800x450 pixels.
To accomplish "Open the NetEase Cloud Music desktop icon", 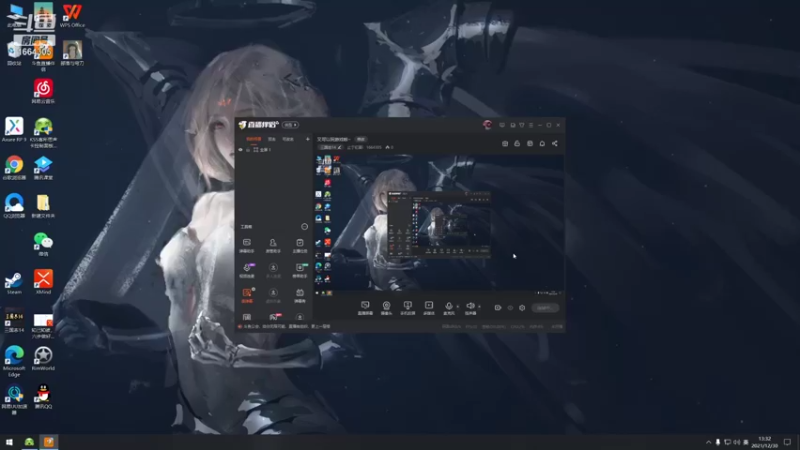I will point(43,91).
